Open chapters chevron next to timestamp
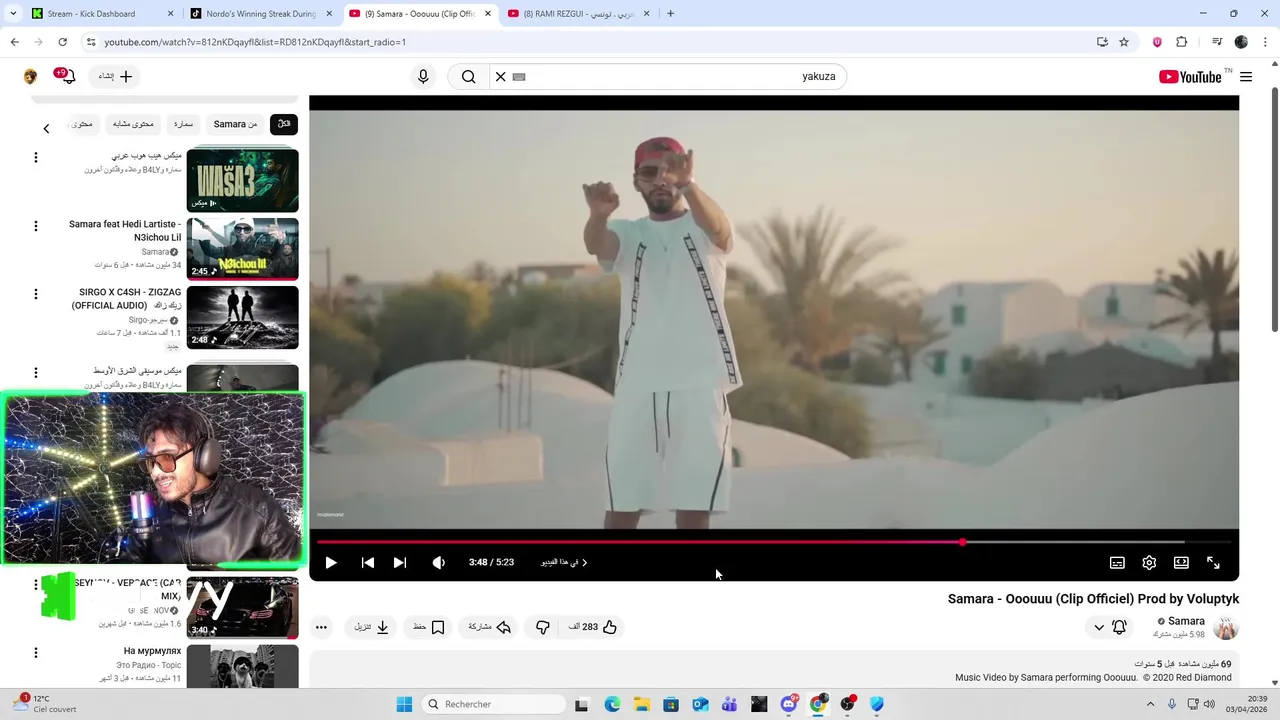Image resolution: width=1280 pixels, height=720 pixels. coord(584,563)
